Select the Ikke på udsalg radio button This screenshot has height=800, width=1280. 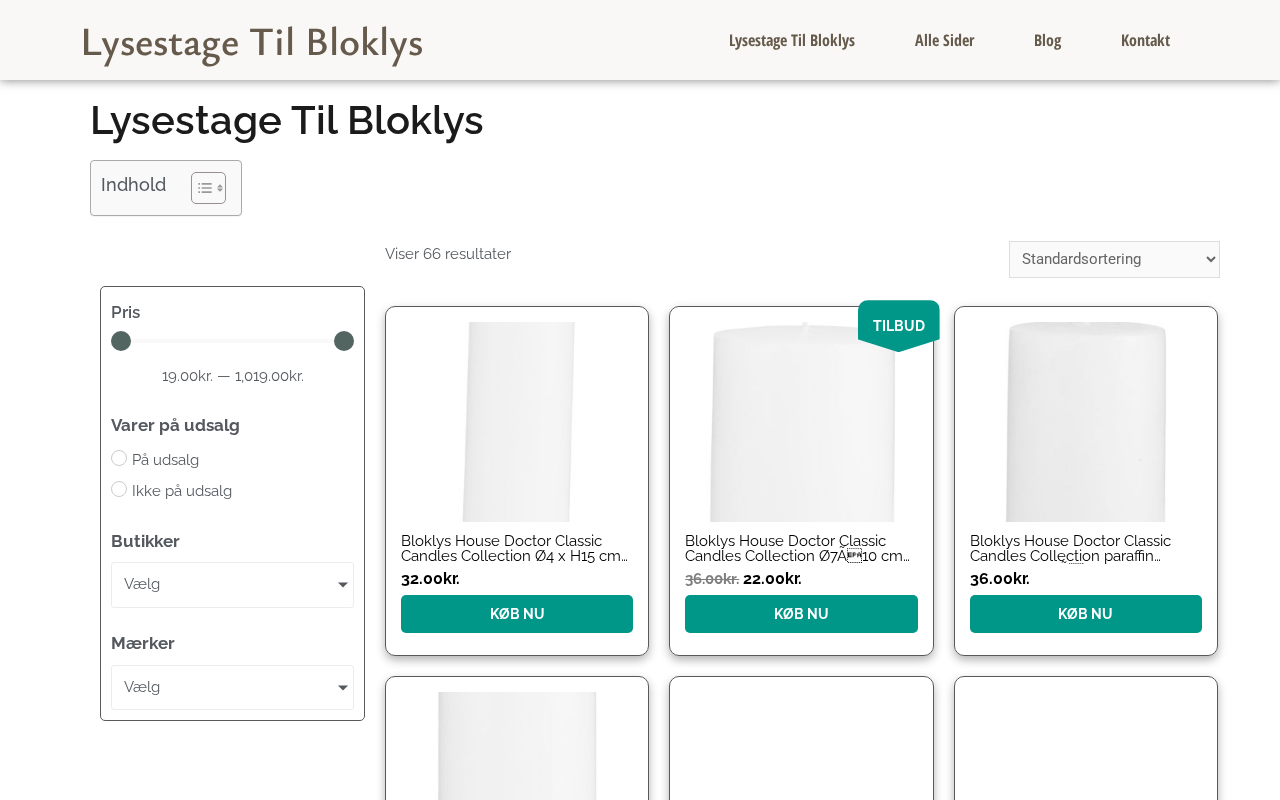click(x=119, y=489)
